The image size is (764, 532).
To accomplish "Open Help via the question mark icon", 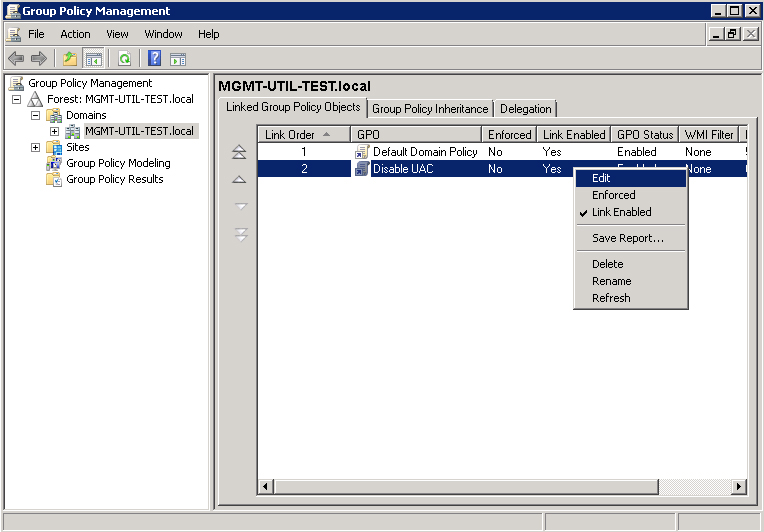I will [x=155, y=59].
